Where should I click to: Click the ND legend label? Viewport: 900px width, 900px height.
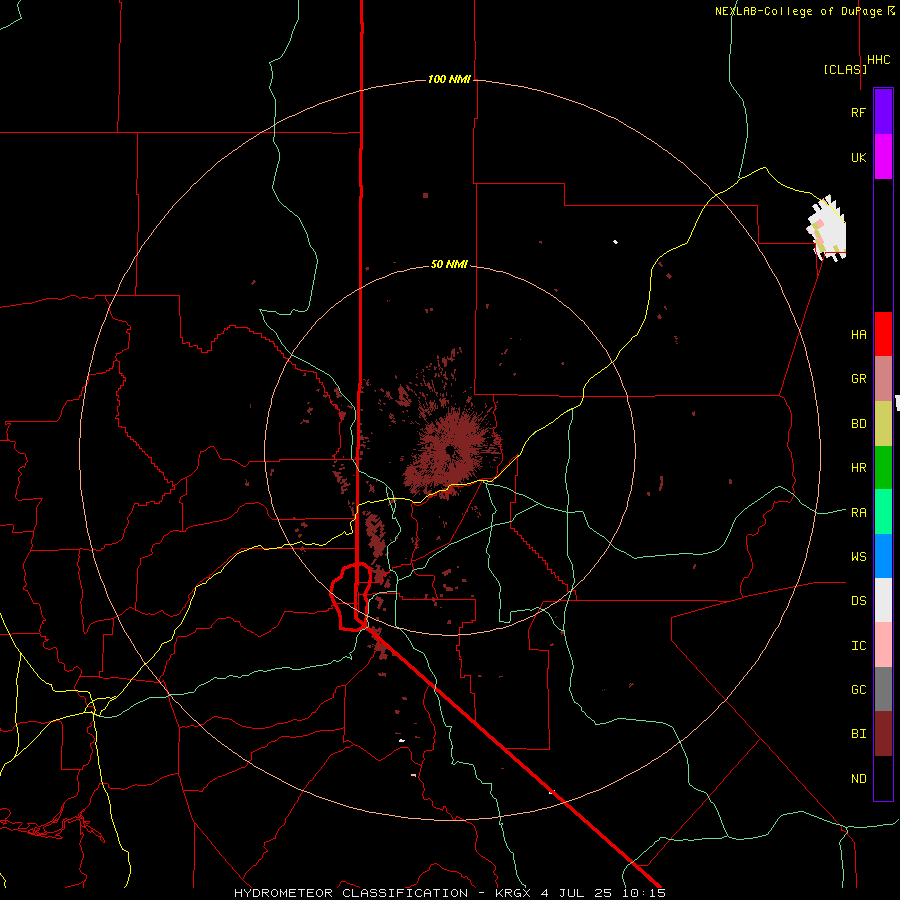[x=858, y=779]
